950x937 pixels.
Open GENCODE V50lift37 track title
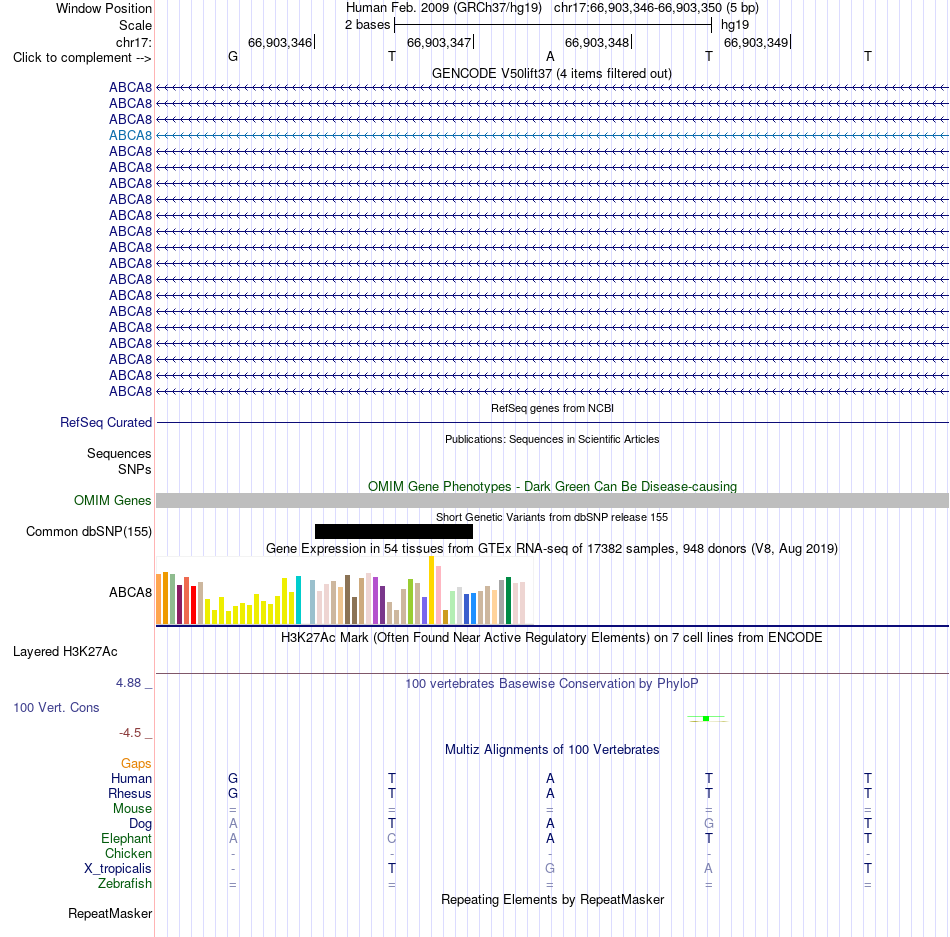[551, 73]
